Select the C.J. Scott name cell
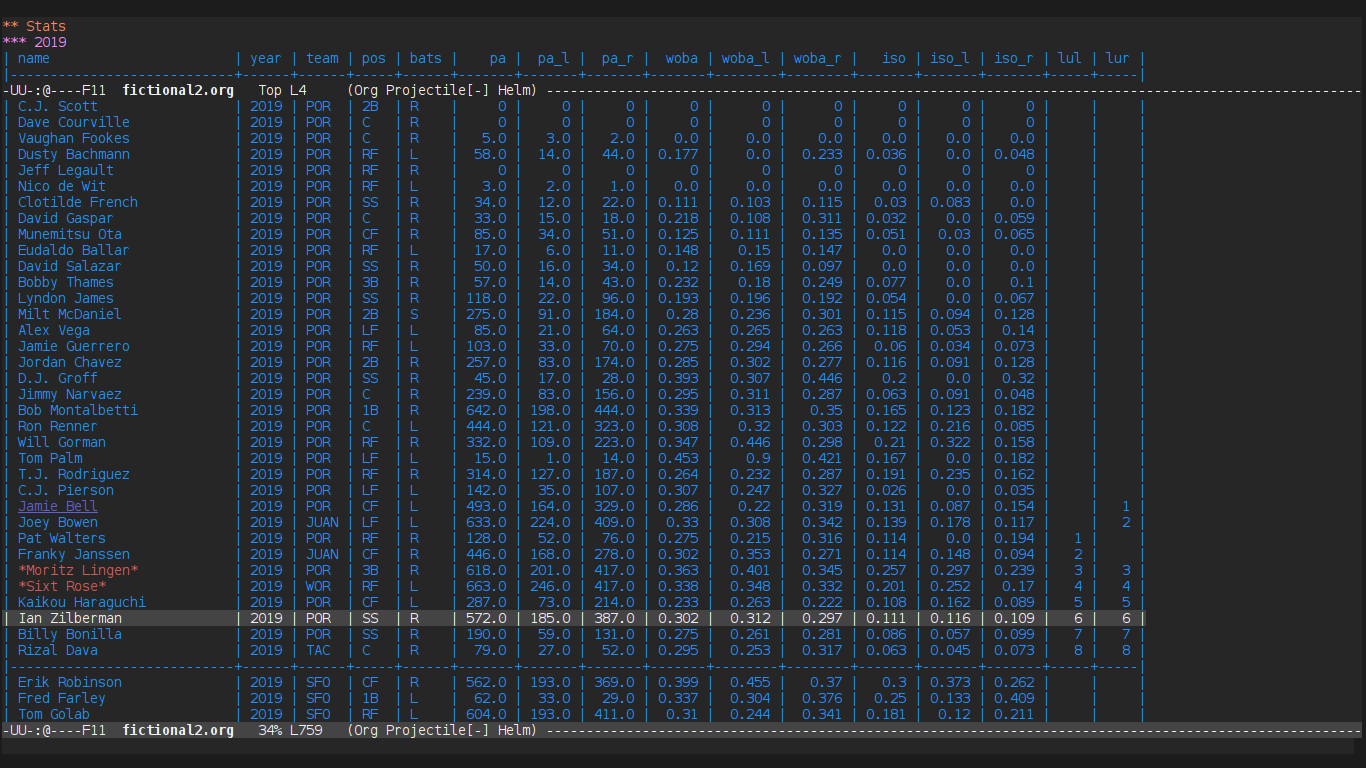 tap(58, 106)
